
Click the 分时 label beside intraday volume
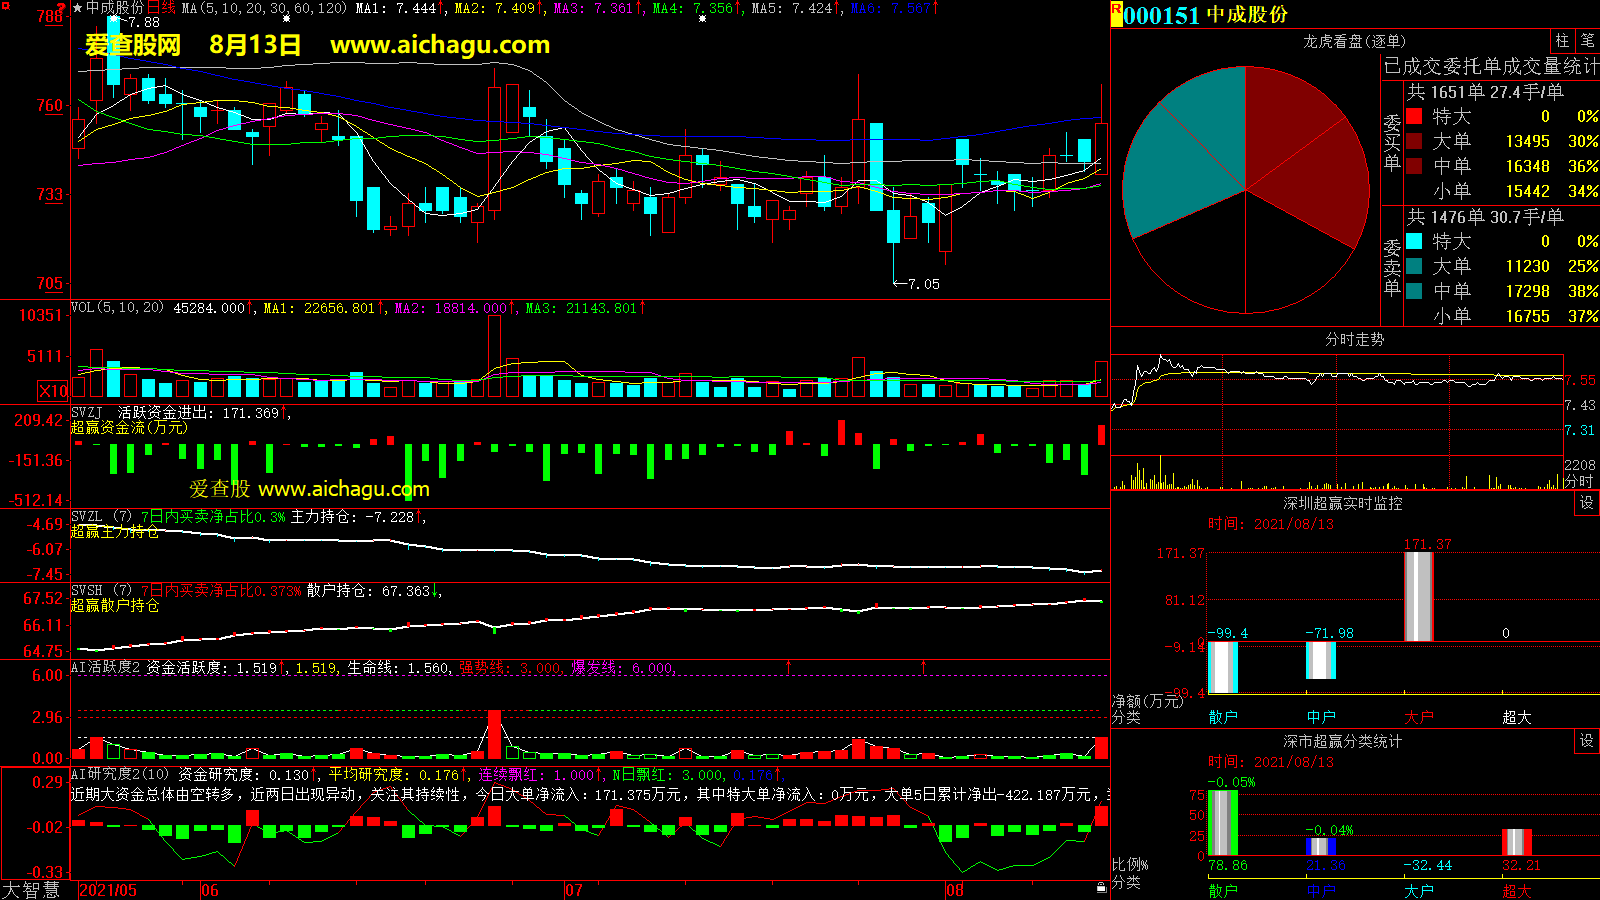pyautogui.click(x=1579, y=481)
